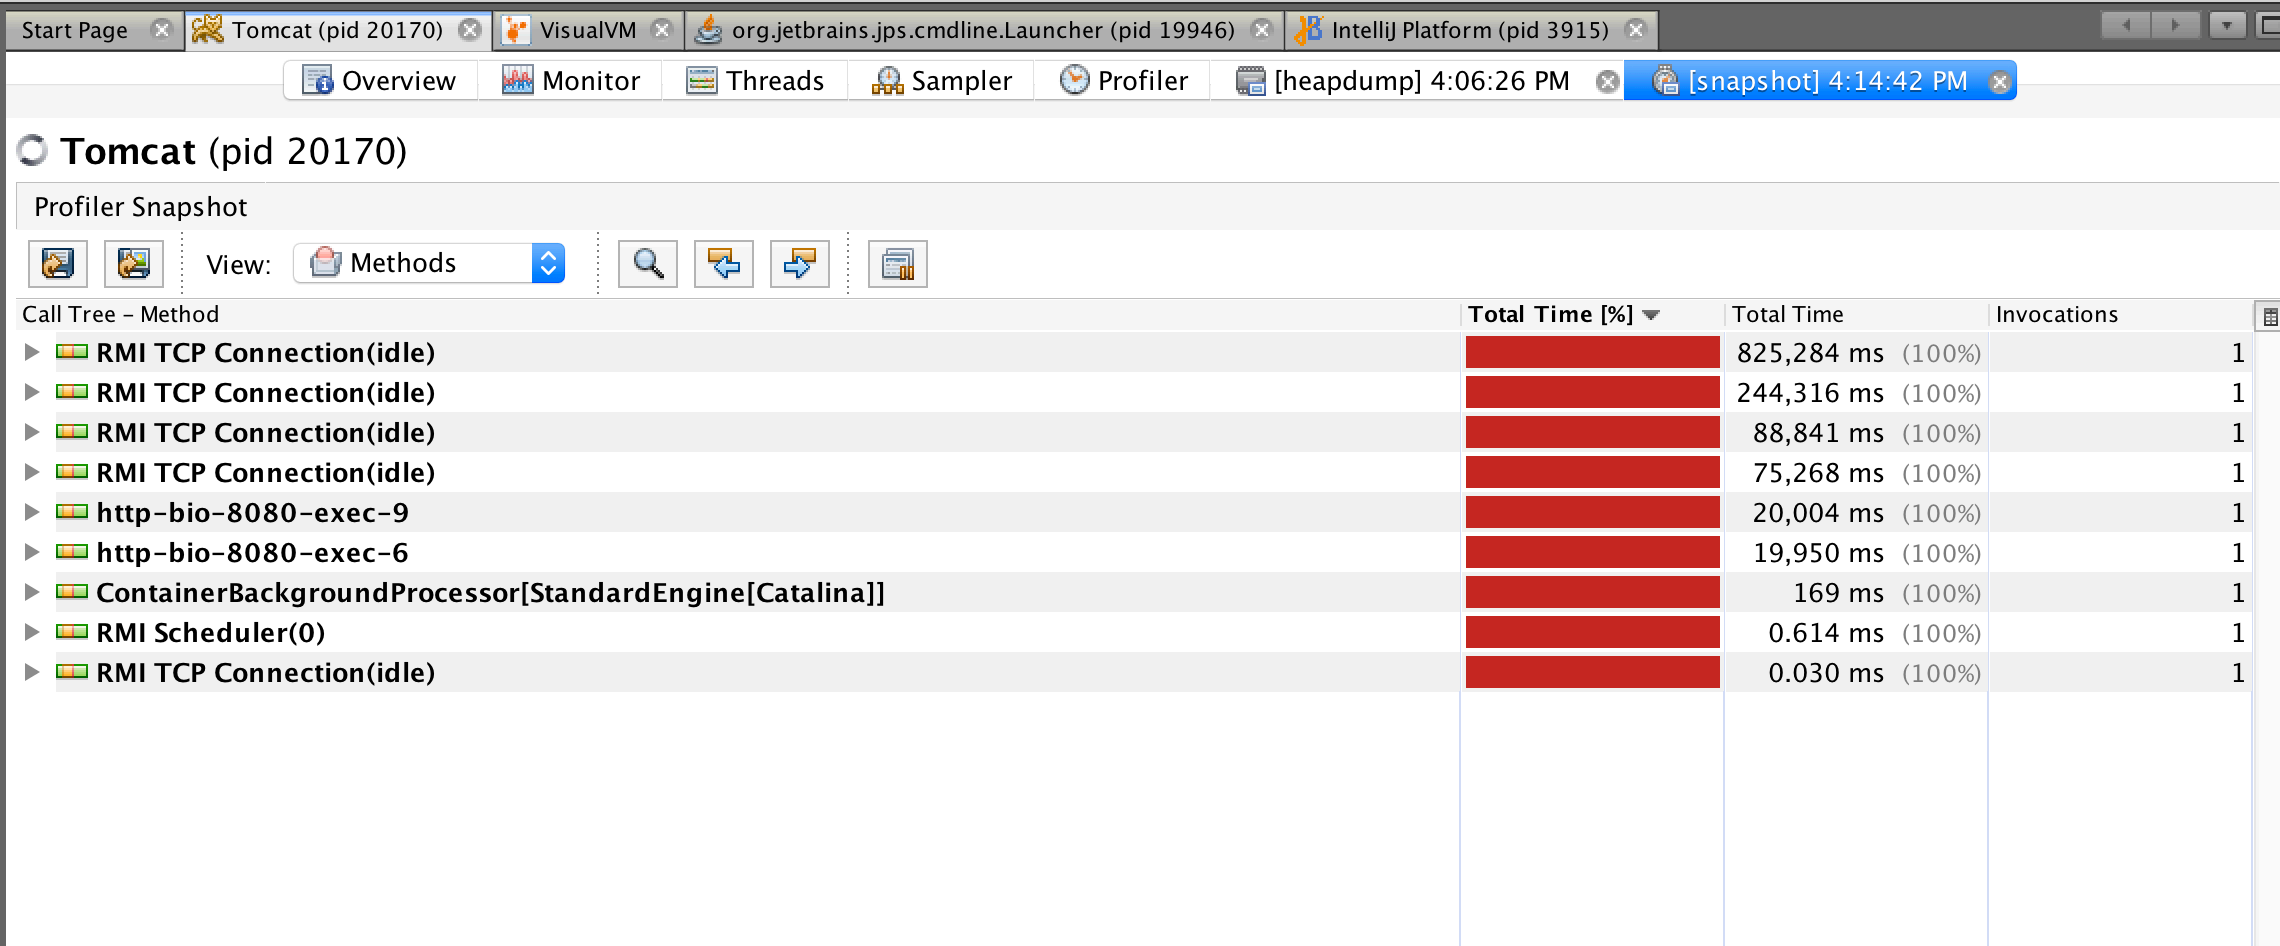The image size is (2280, 946).
Task: Expand the http-bio-8080-exec-6 thread
Action: pos(32,552)
